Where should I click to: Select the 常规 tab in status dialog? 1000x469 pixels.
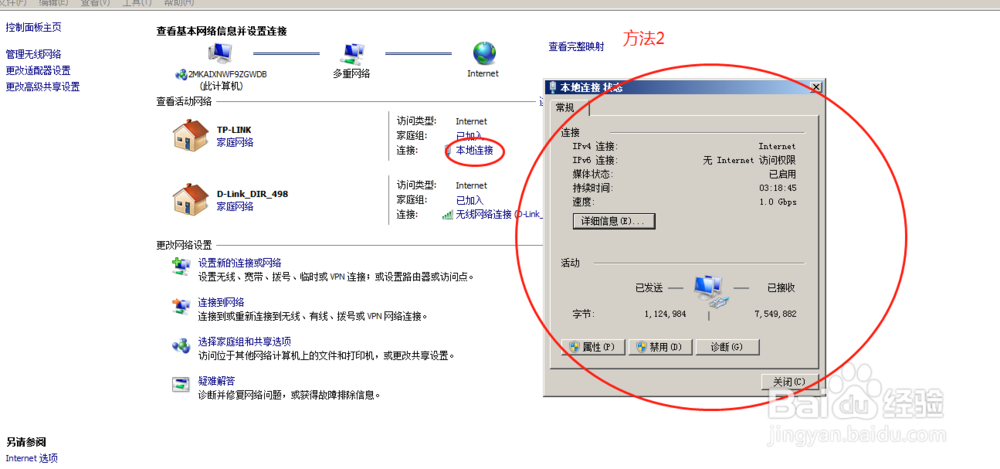tap(566, 108)
